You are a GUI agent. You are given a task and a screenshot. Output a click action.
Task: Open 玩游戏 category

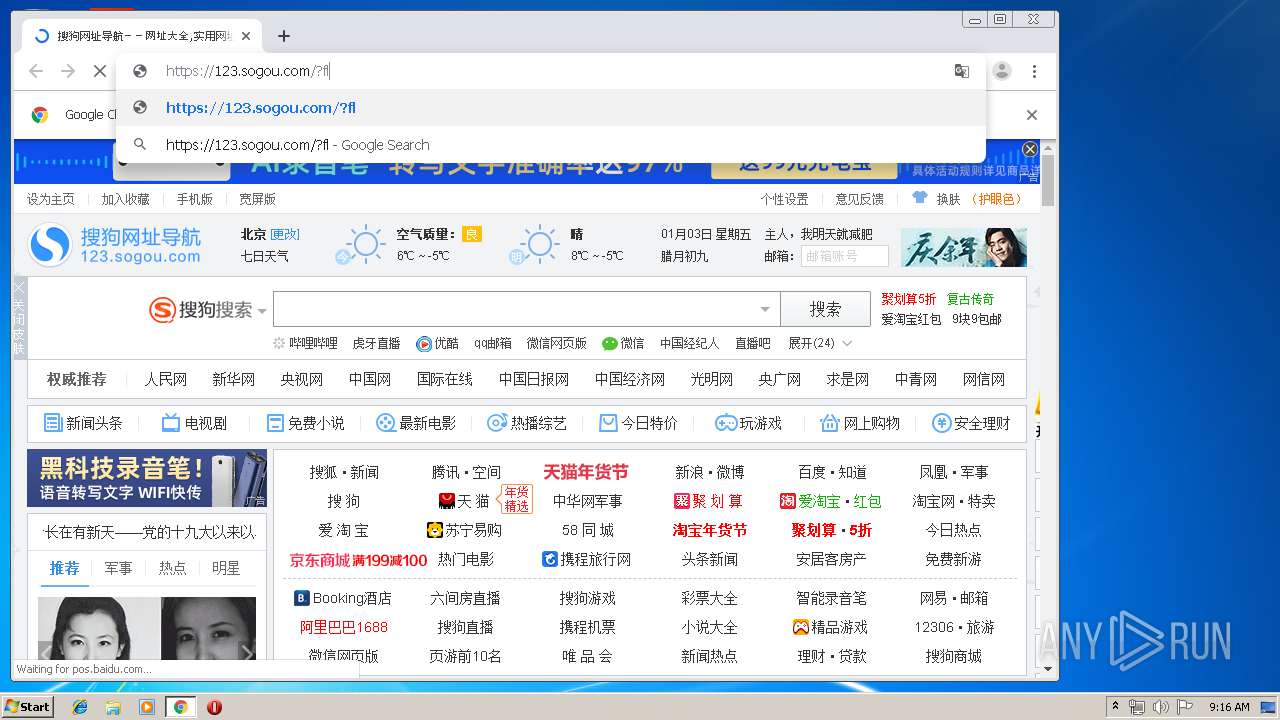[748, 423]
